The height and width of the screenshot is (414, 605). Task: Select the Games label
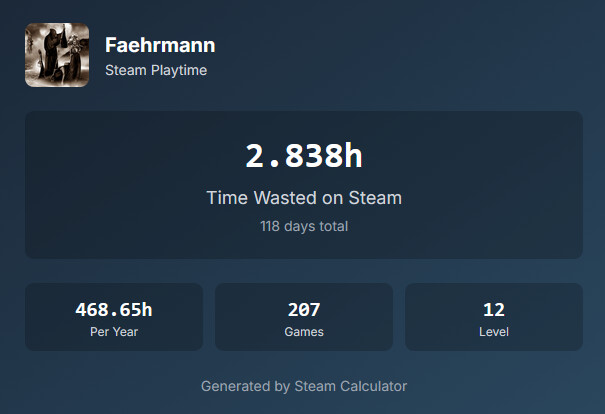pos(304,331)
